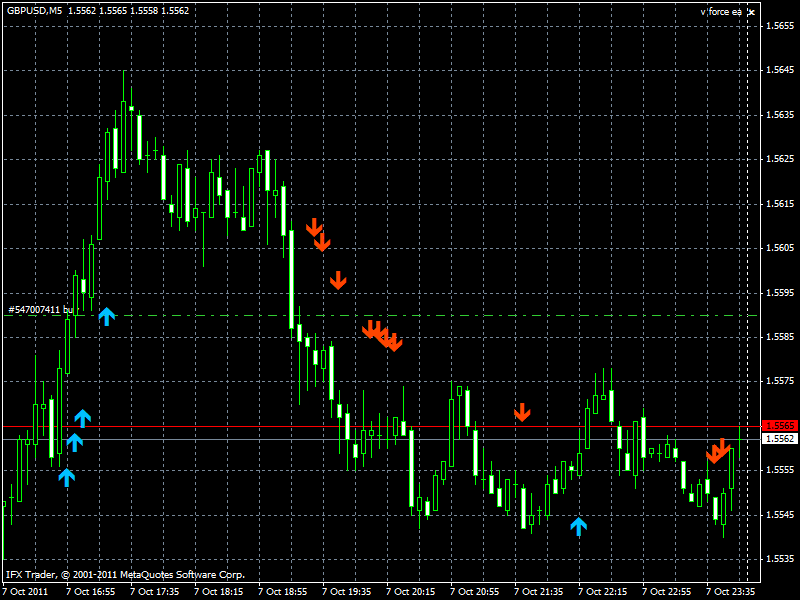Click the red down arrow above the 21:35 candles

coord(522,412)
